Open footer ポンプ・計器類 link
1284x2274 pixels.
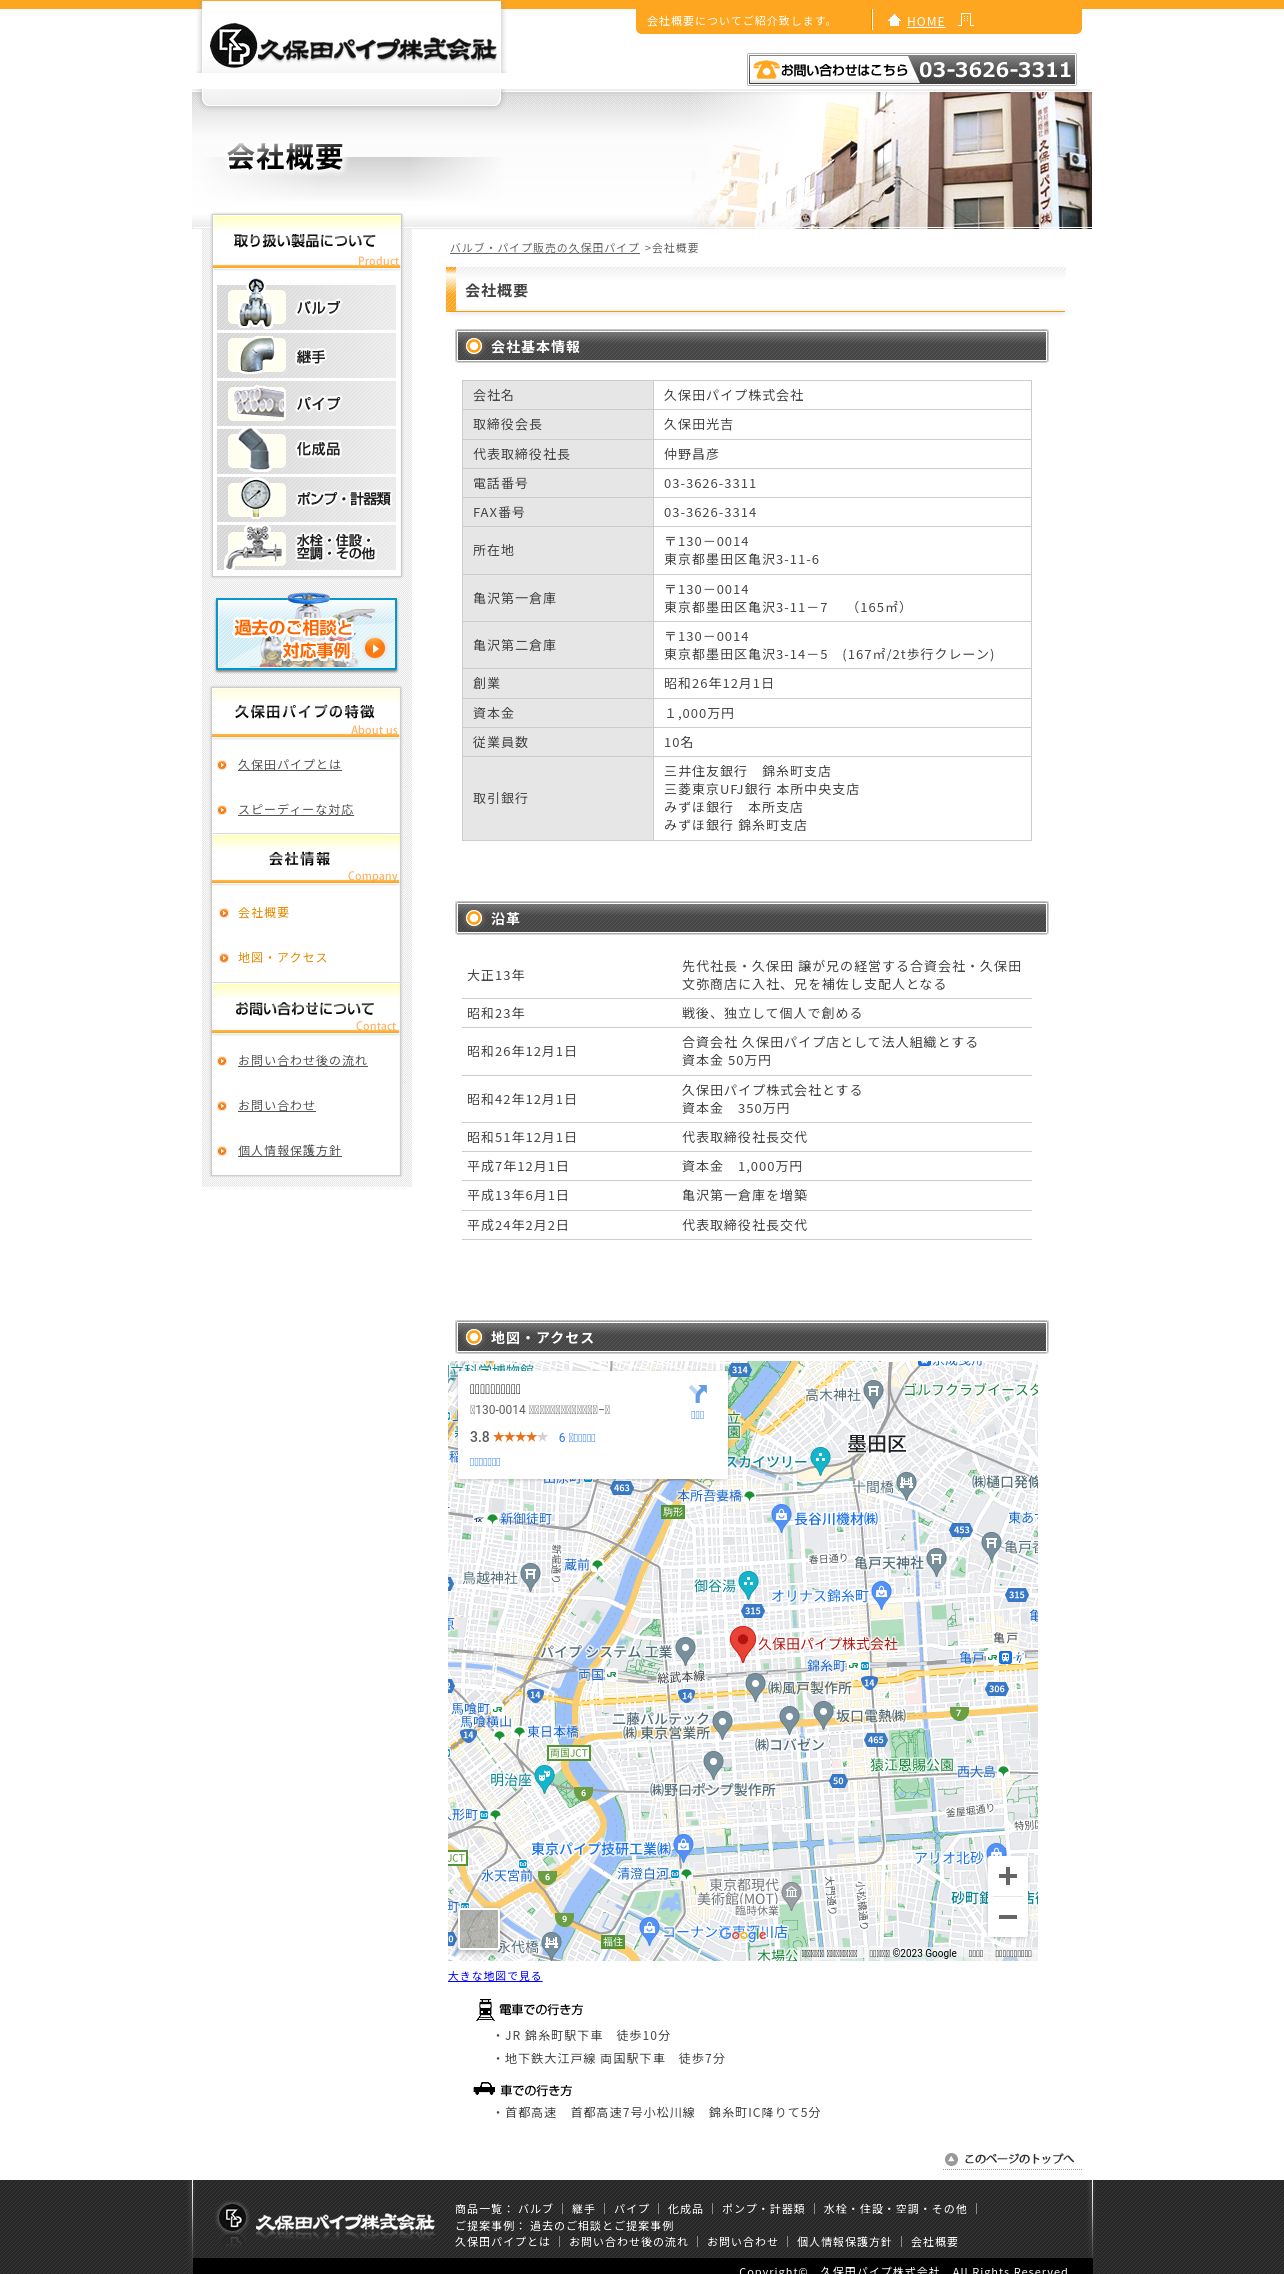pos(763,2209)
